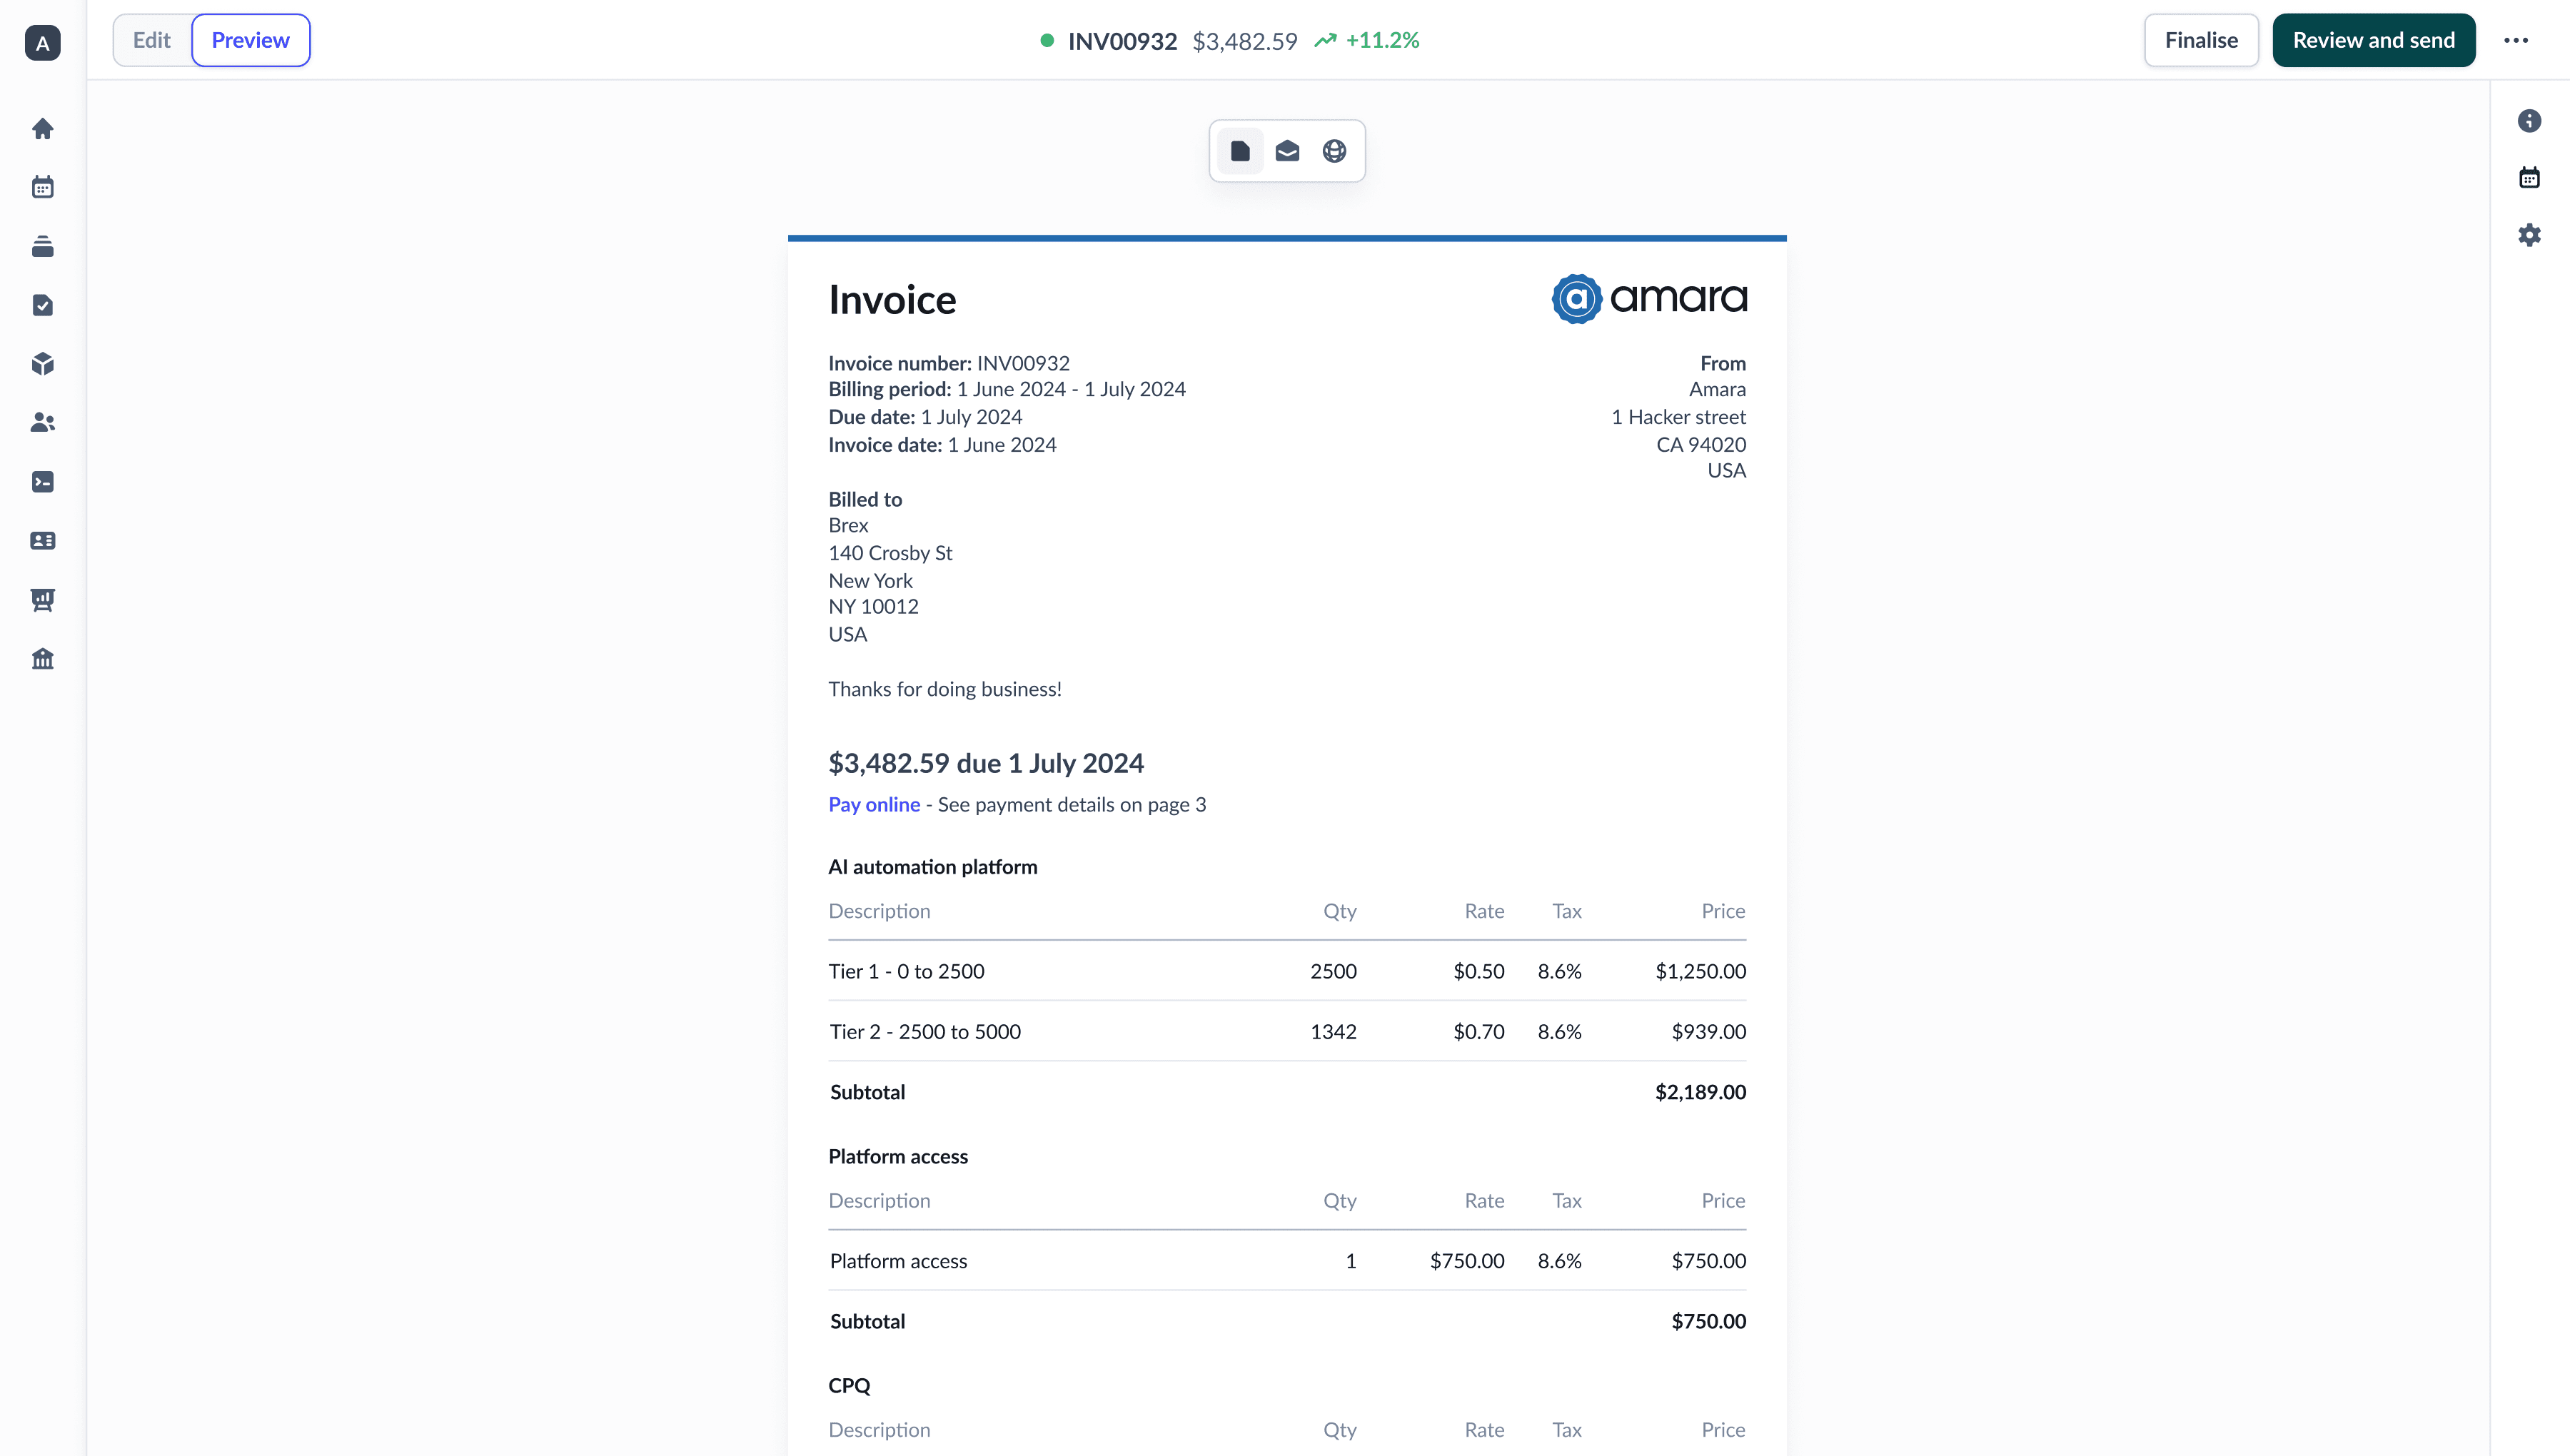
Task: Go to the Home sidebar icon
Action: point(42,129)
